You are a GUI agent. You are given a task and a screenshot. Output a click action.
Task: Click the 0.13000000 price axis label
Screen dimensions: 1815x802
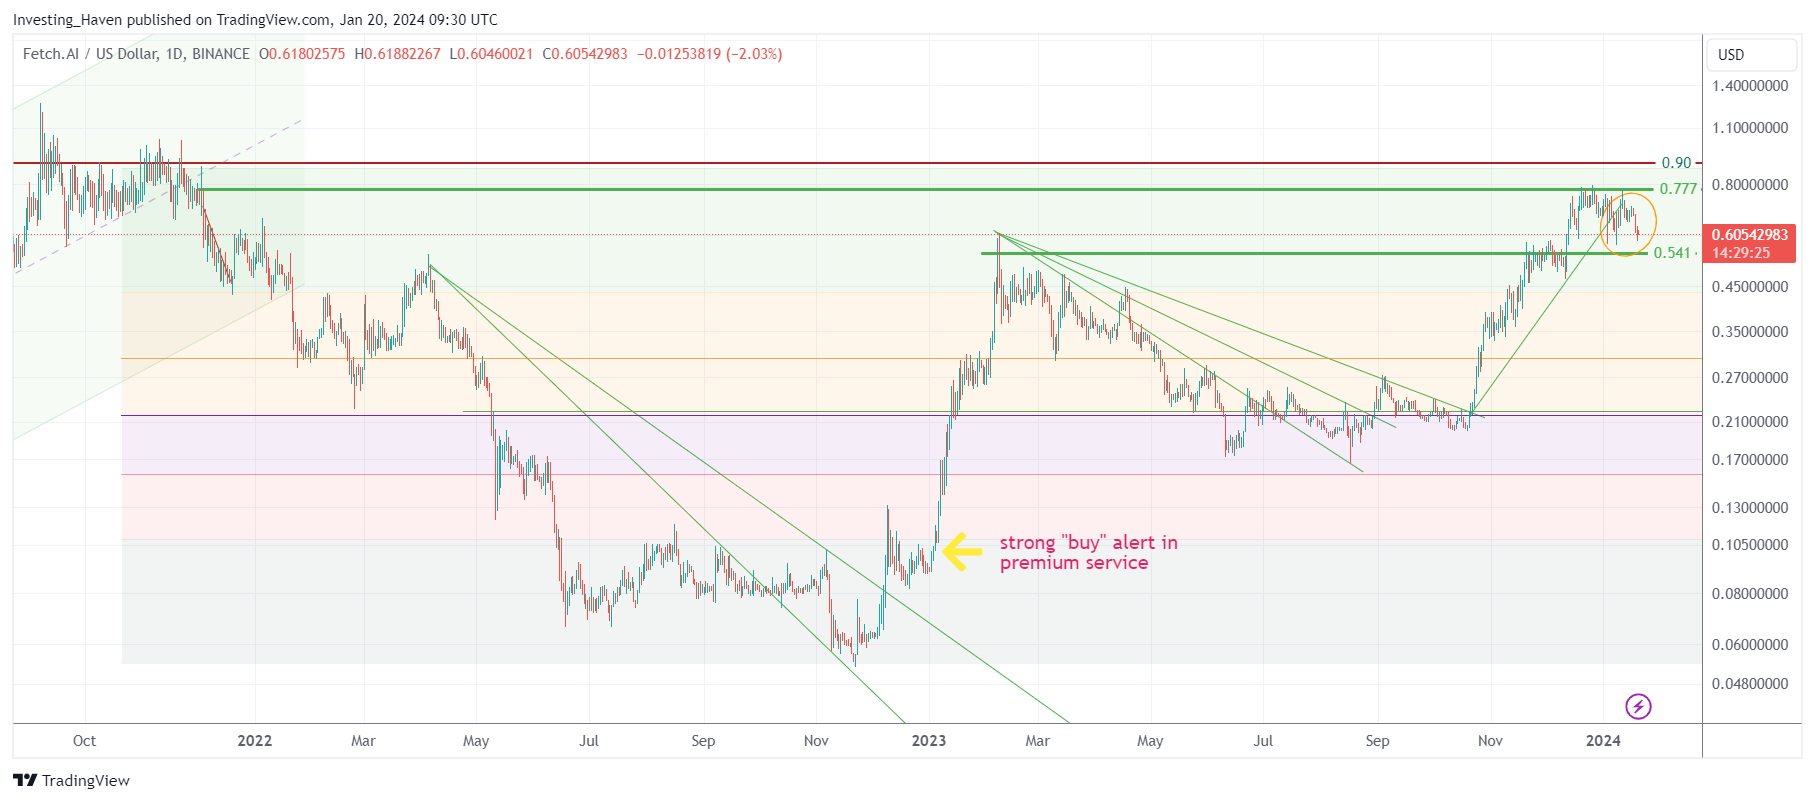pos(1750,508)
